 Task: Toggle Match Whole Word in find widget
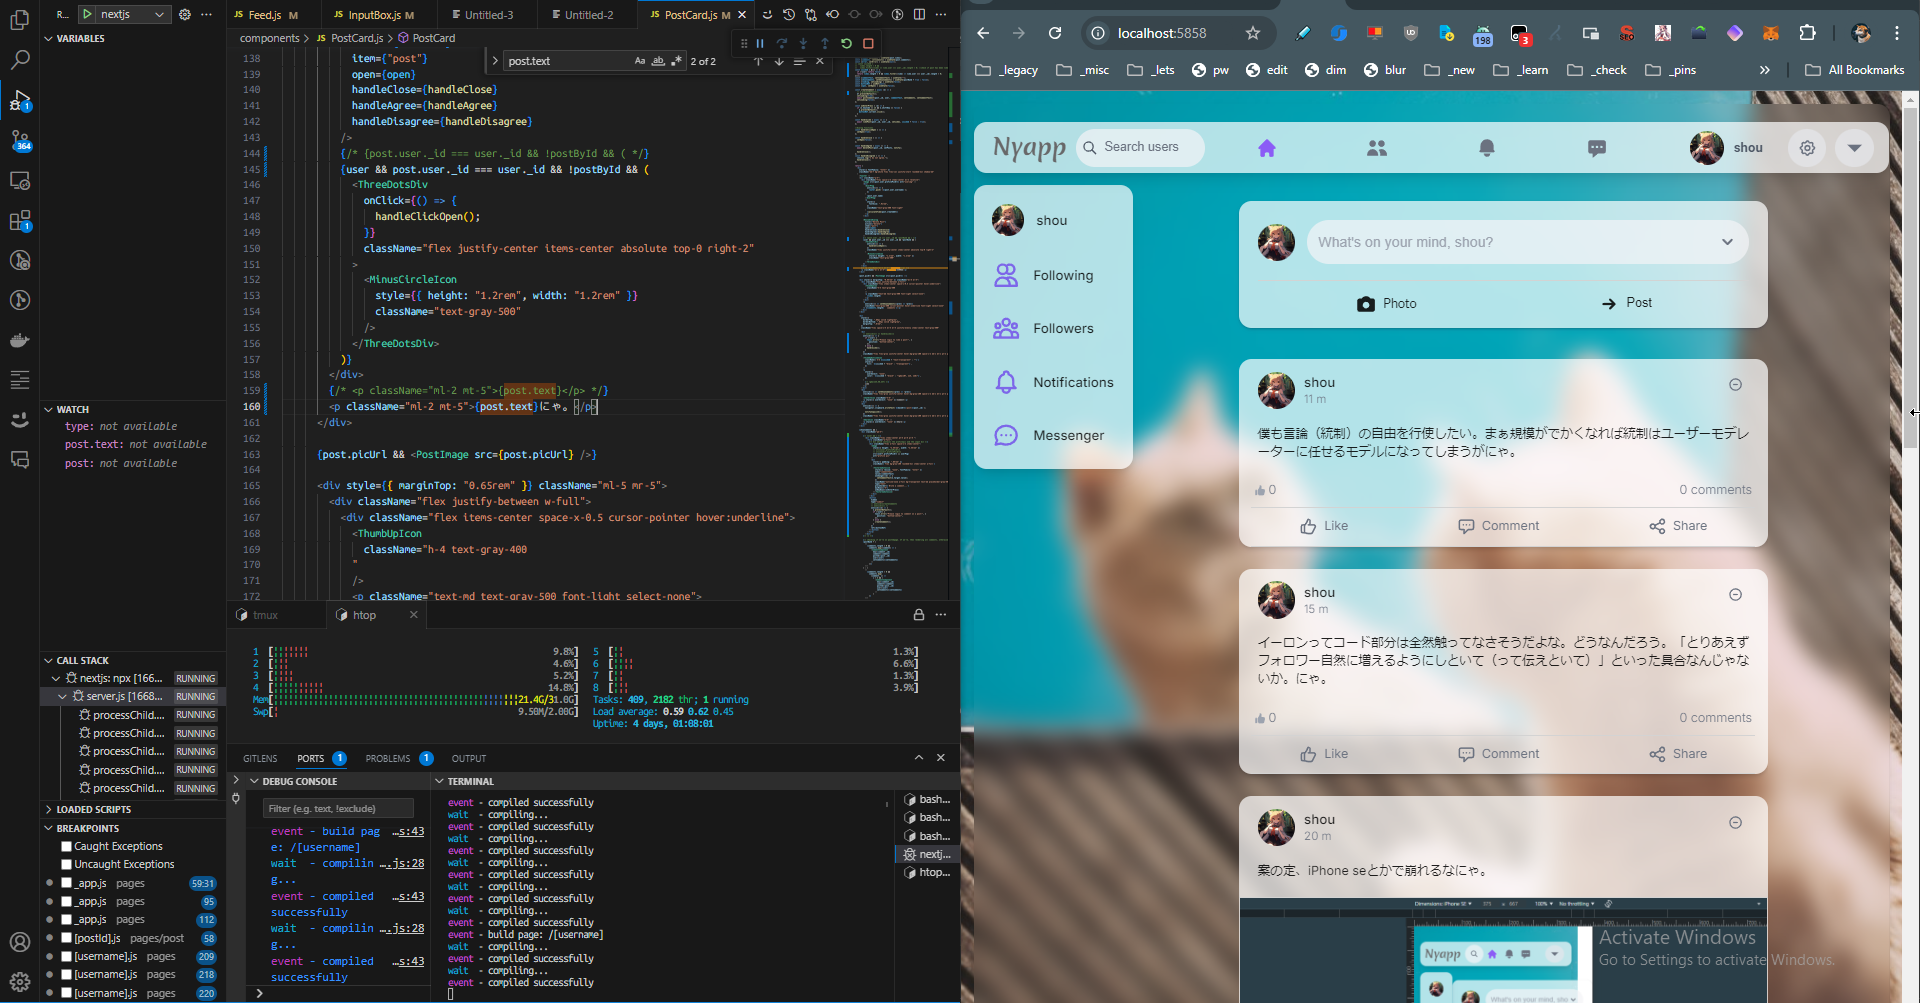(658, 61)
